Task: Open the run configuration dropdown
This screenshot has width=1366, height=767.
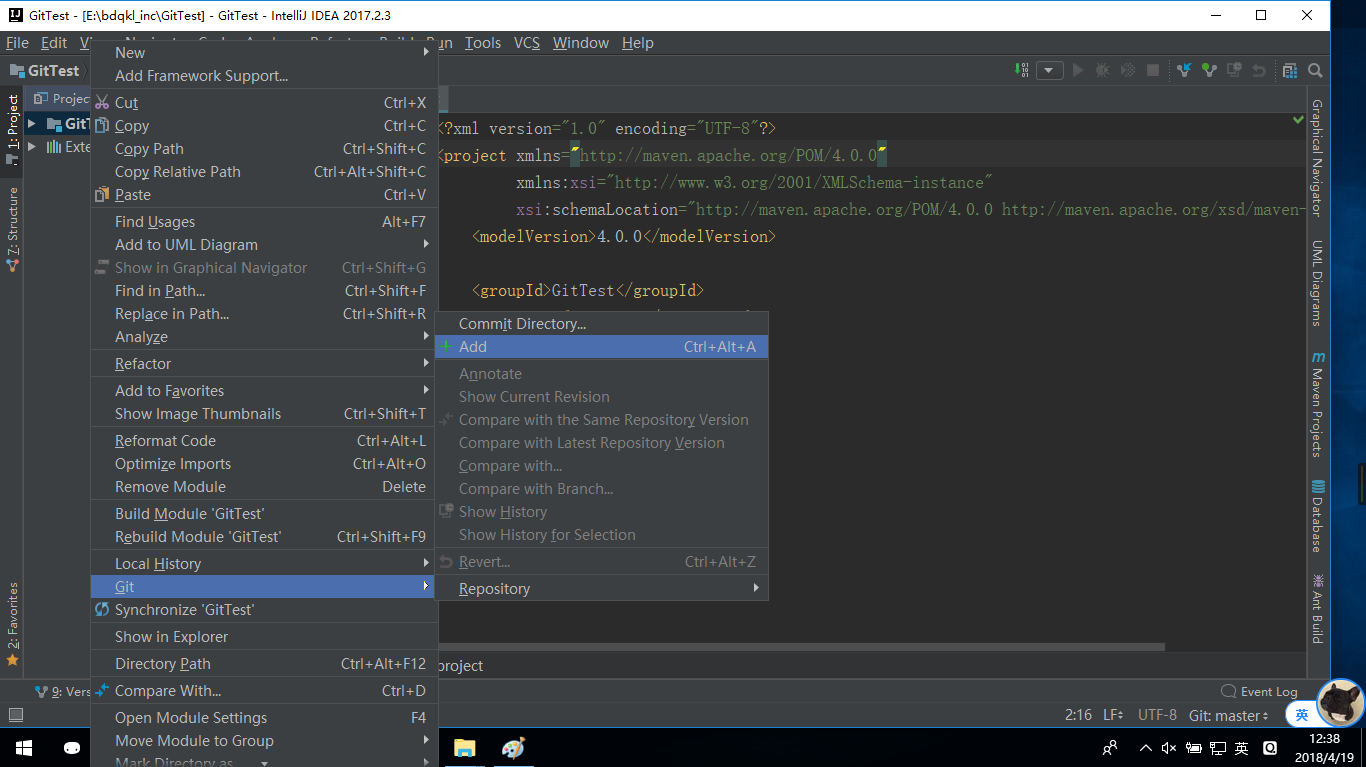Action: pyautogui.click(x=1049, y=70)
